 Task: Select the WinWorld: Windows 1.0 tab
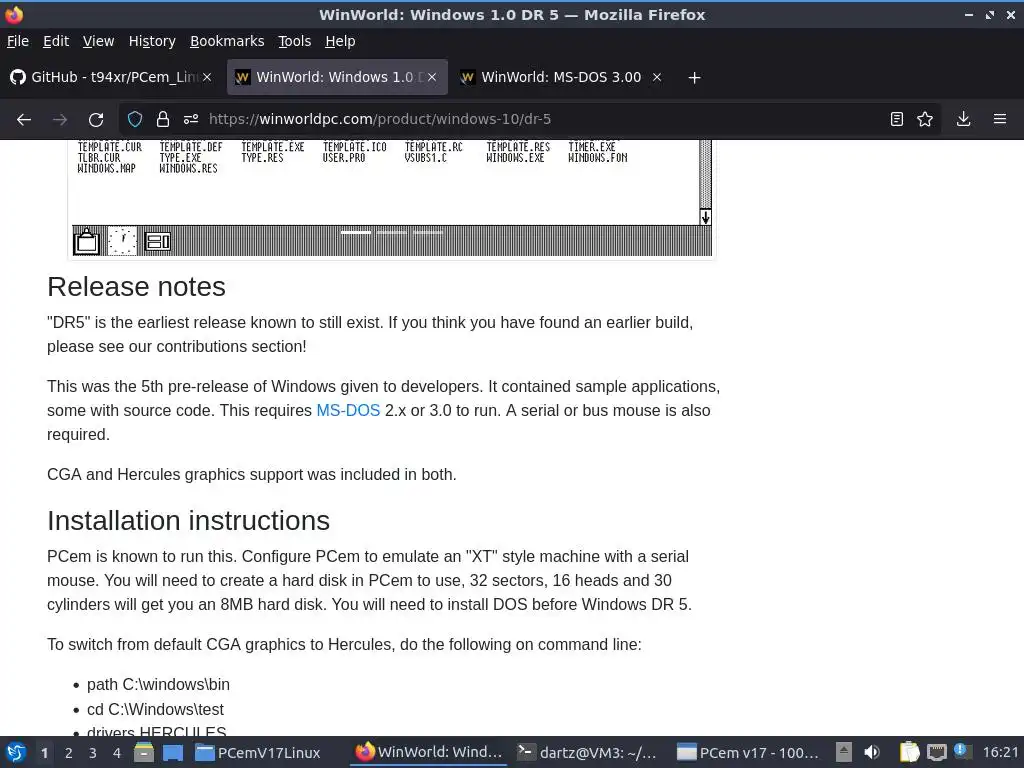coord(337,77)
